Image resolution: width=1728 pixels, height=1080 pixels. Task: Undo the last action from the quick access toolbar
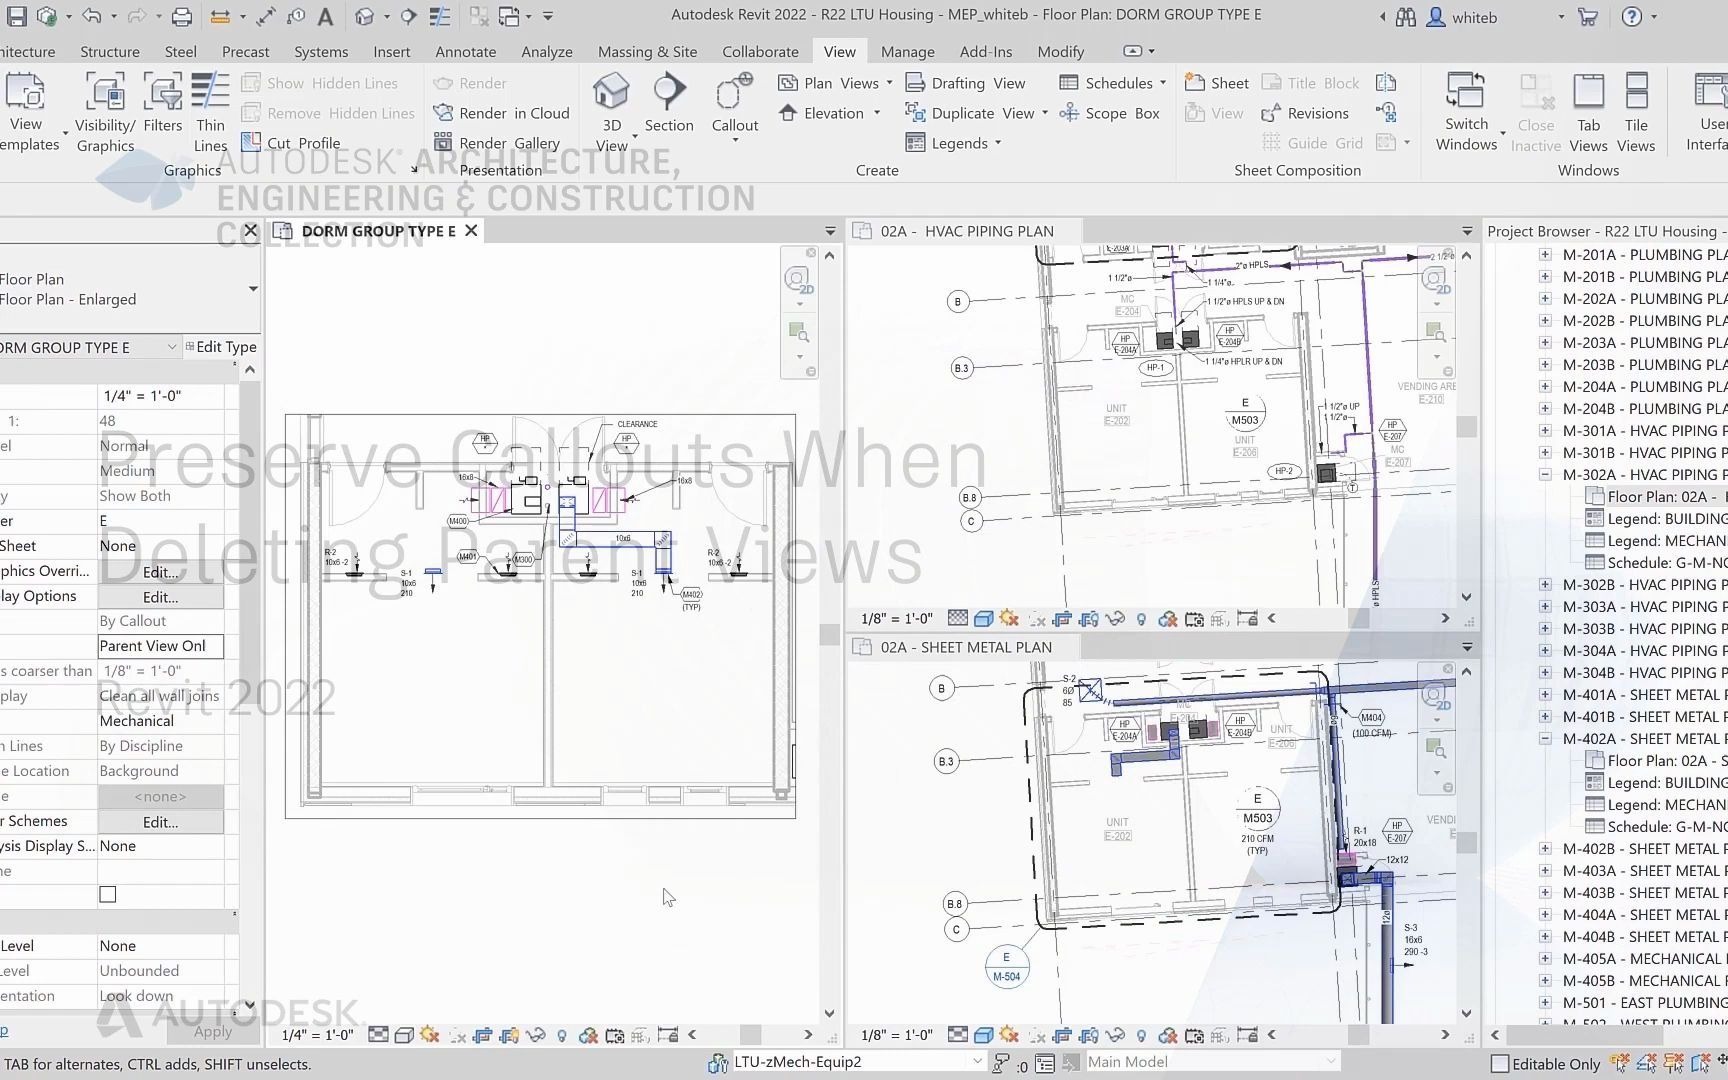[92, 16]
